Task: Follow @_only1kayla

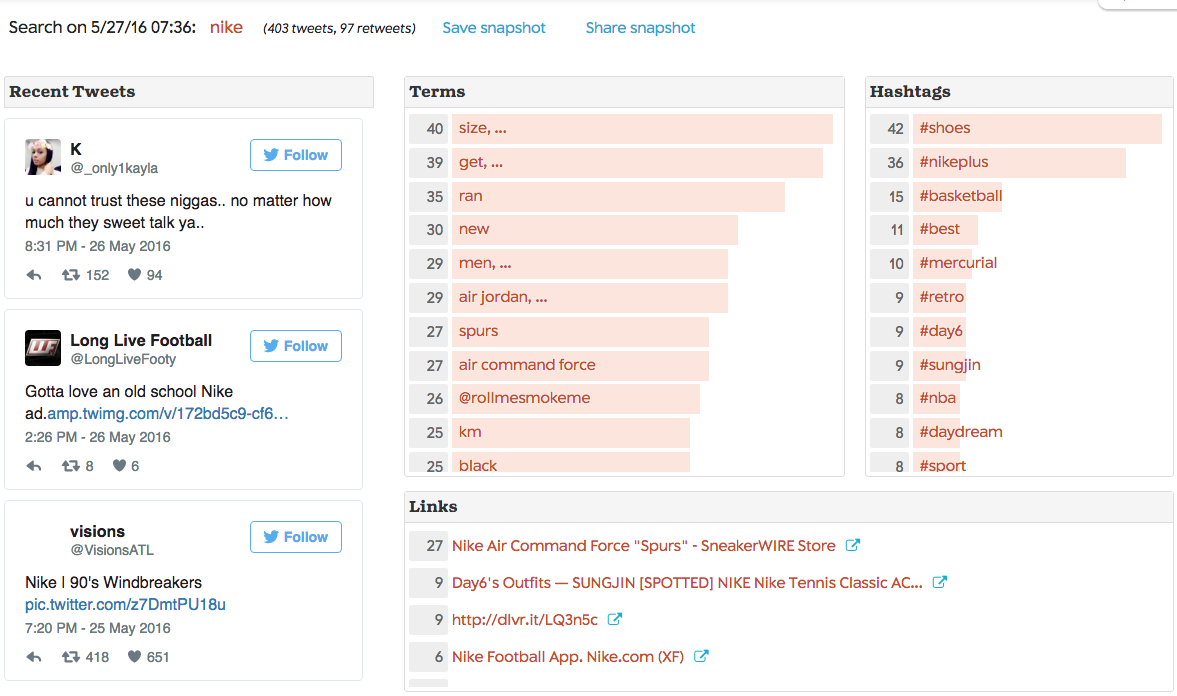Action: [x=296, y=155]
